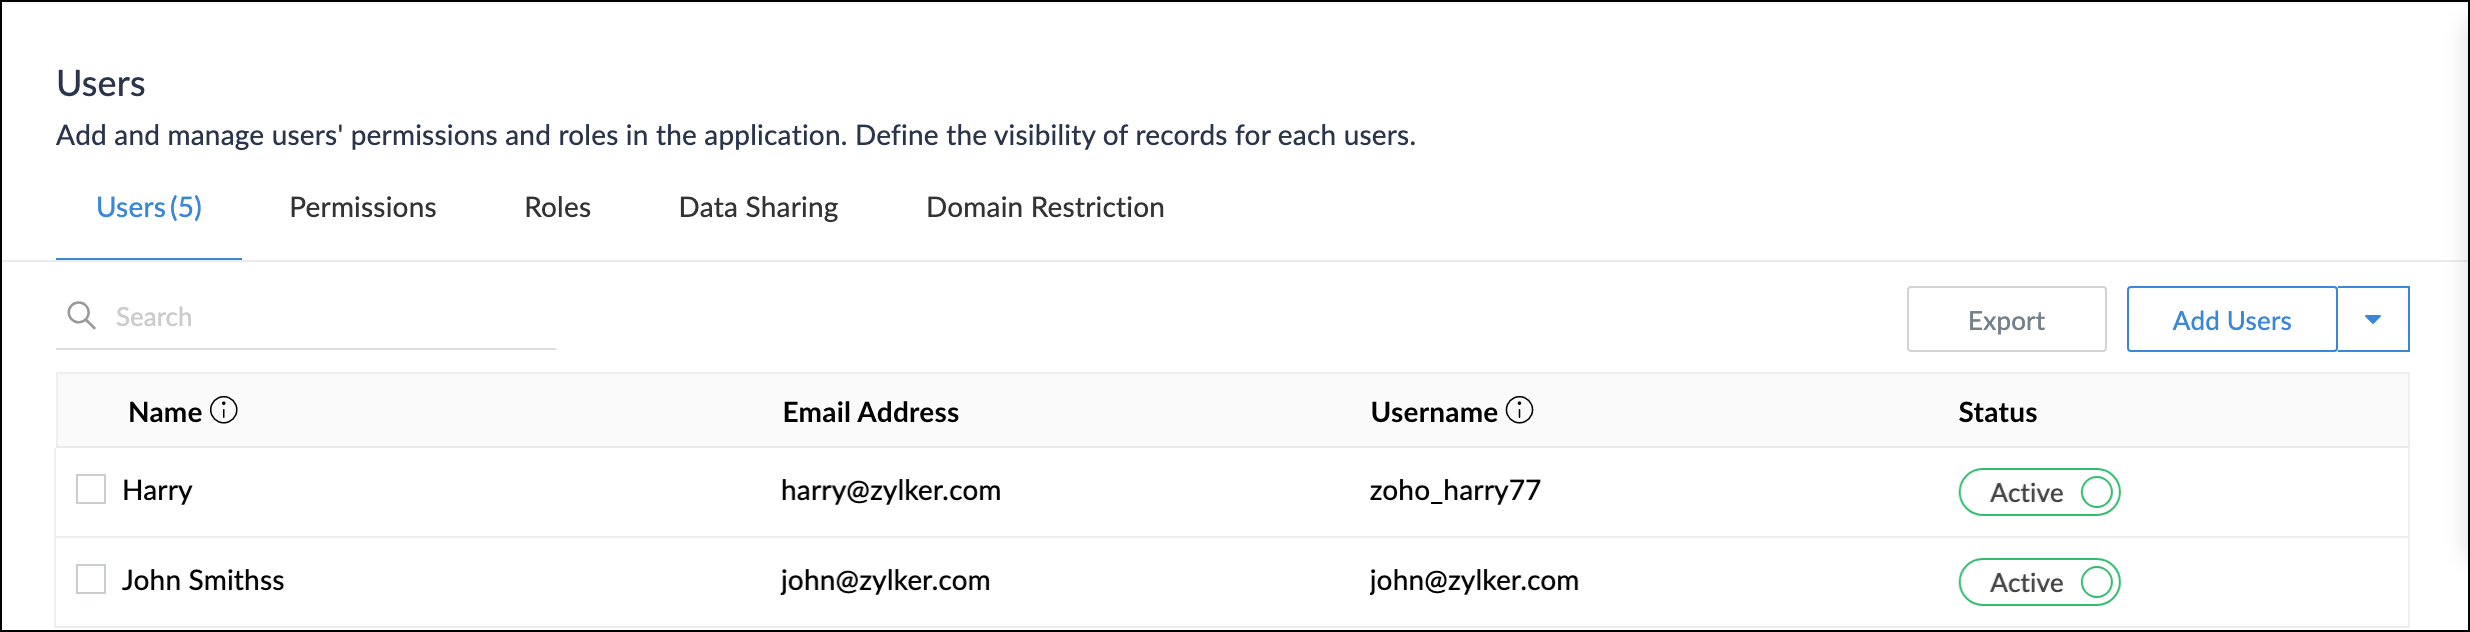Click the info icon beside Username
The width and height of the screenshot is (2470, 632).
click(1519, 410)
